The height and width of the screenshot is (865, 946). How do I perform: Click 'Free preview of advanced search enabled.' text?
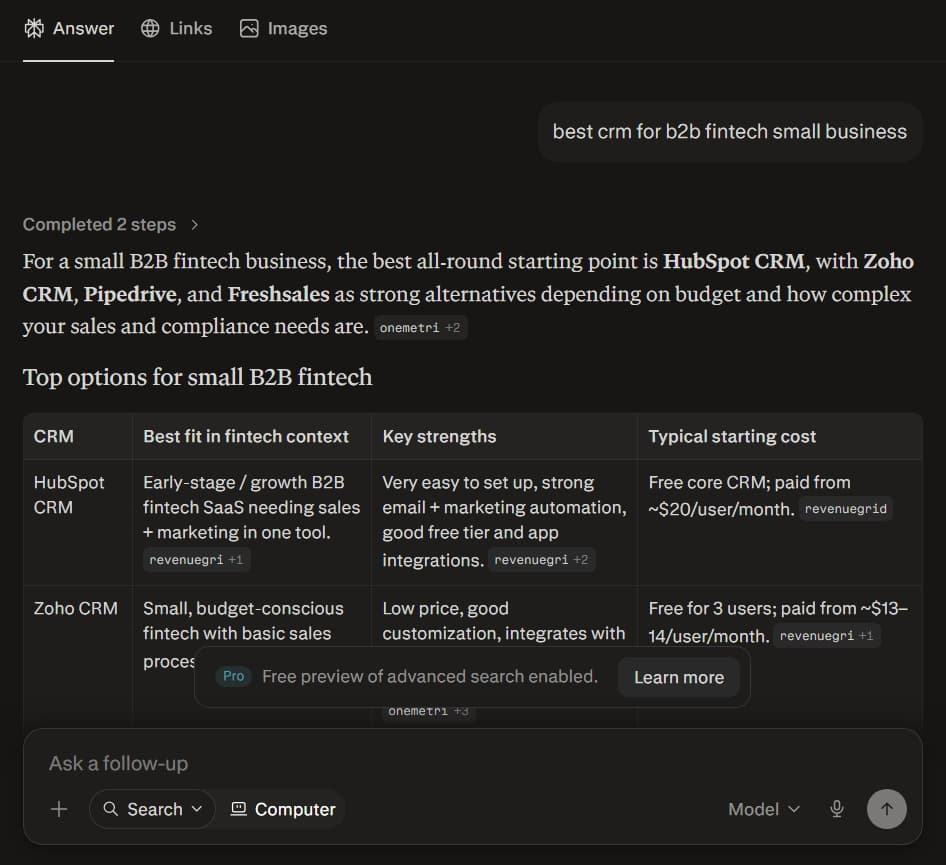430,676
